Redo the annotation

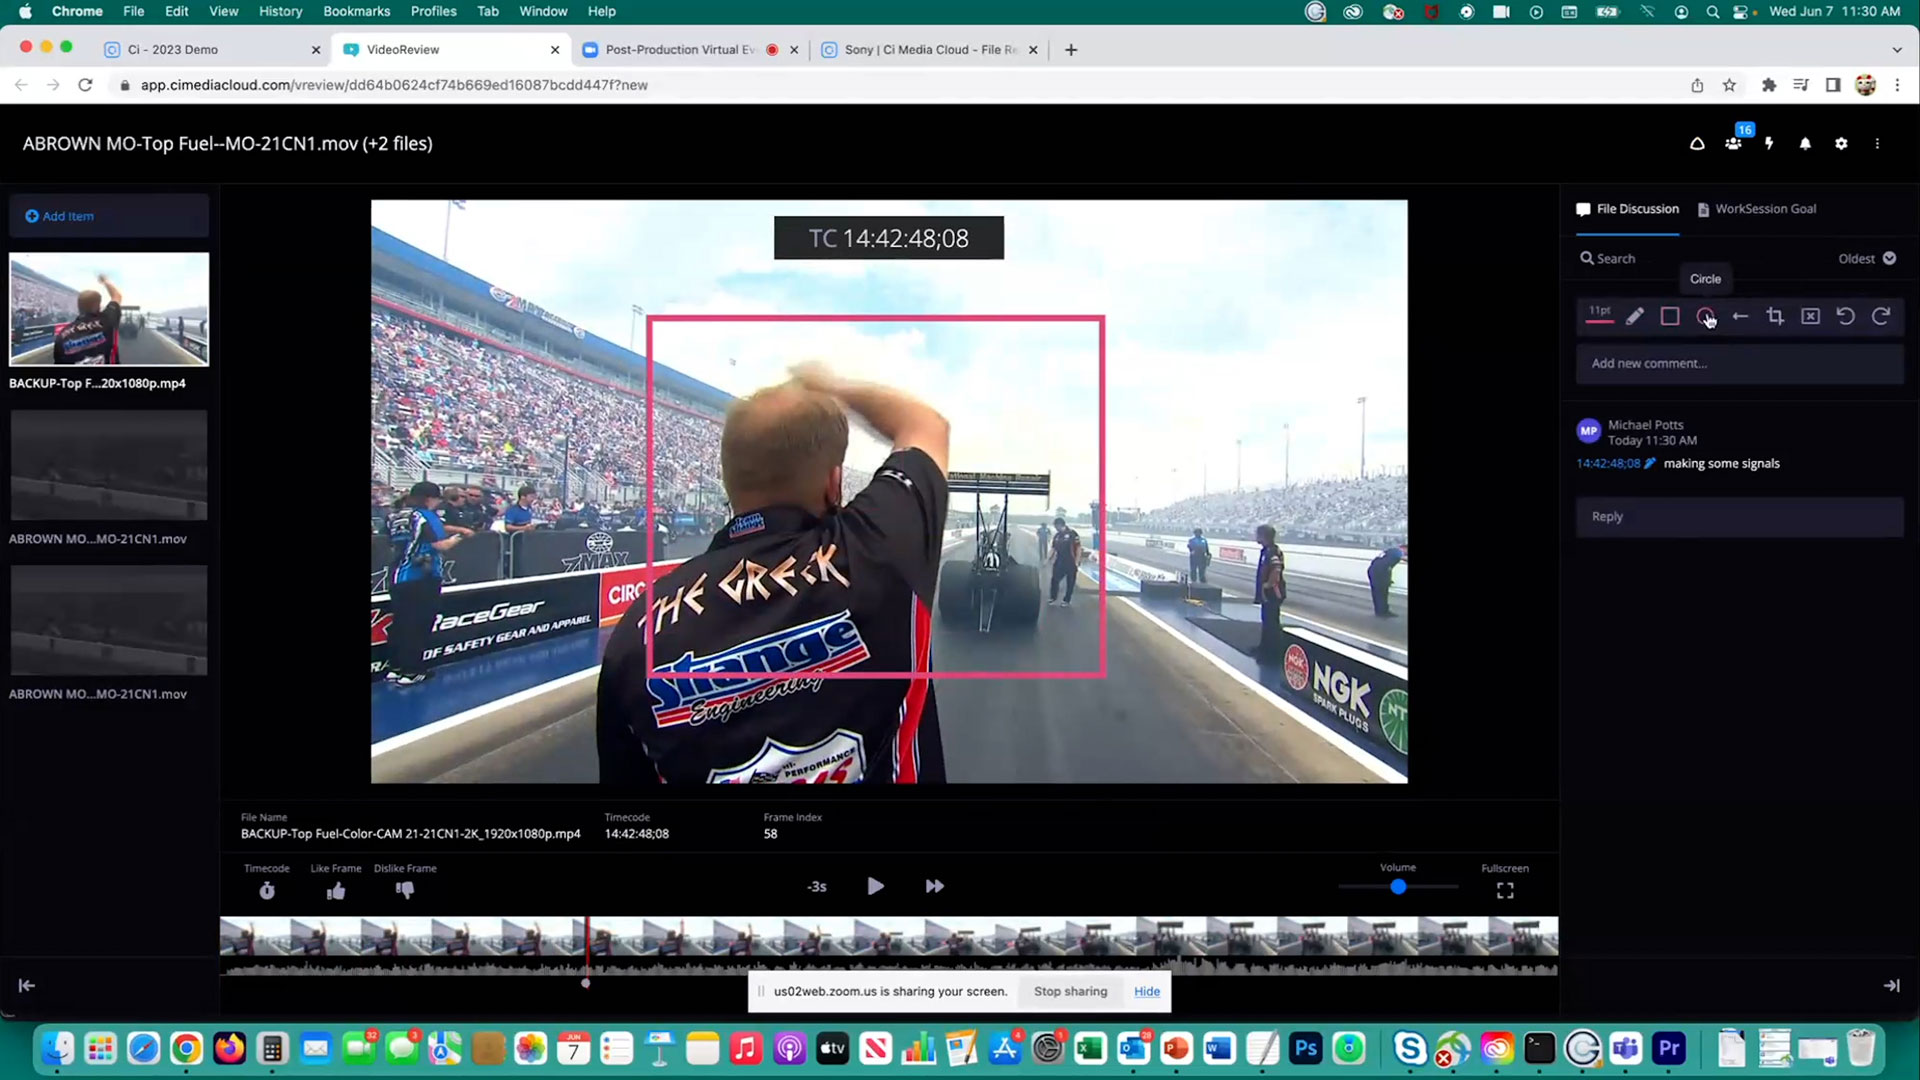click(x=1880, y=316)
